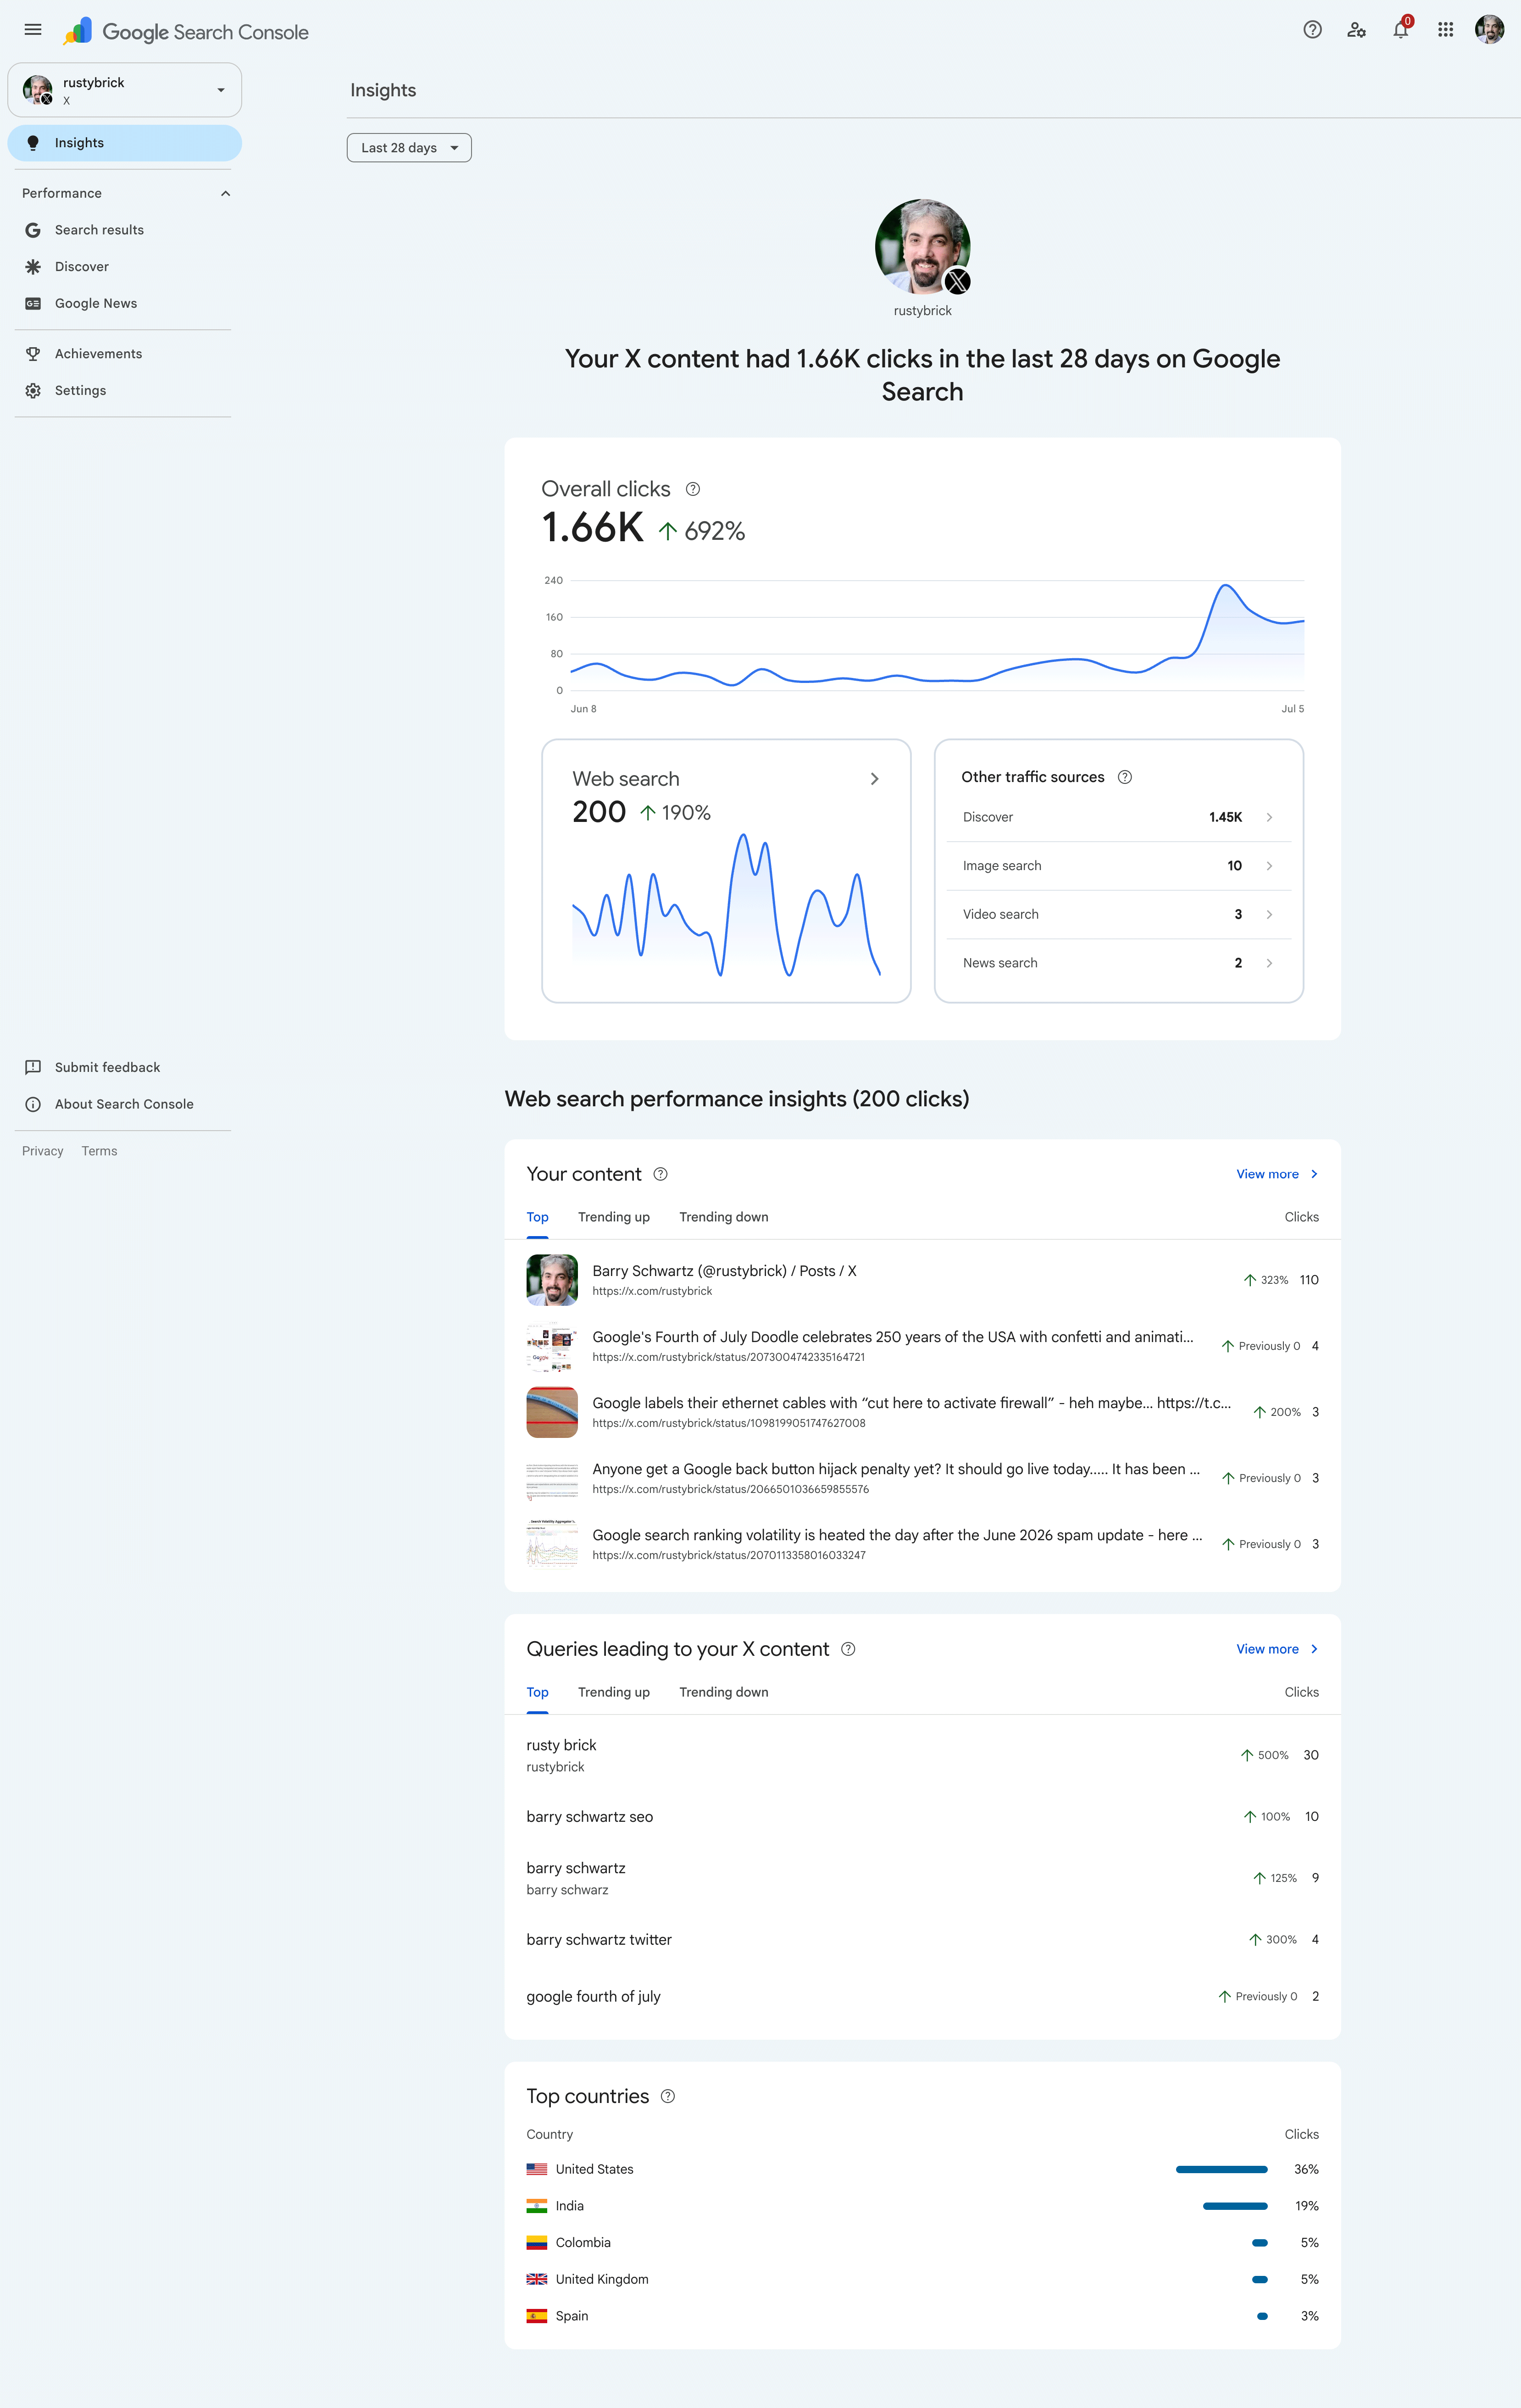This screenshot has width=1521, height=2408.
Task: Show help for Overall clicks
Action: (693, 489)
